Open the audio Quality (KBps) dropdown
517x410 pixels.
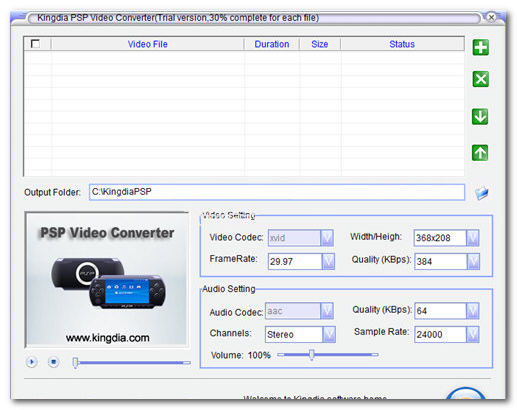473,311
